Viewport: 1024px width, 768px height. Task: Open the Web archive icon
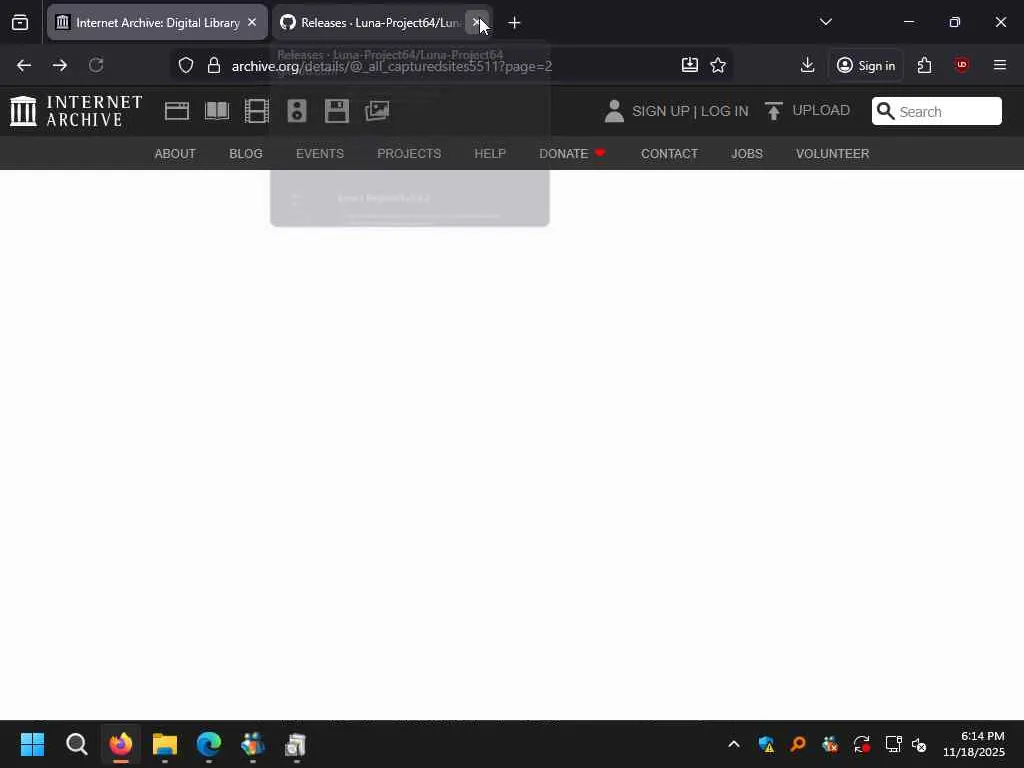coord(177,111)
